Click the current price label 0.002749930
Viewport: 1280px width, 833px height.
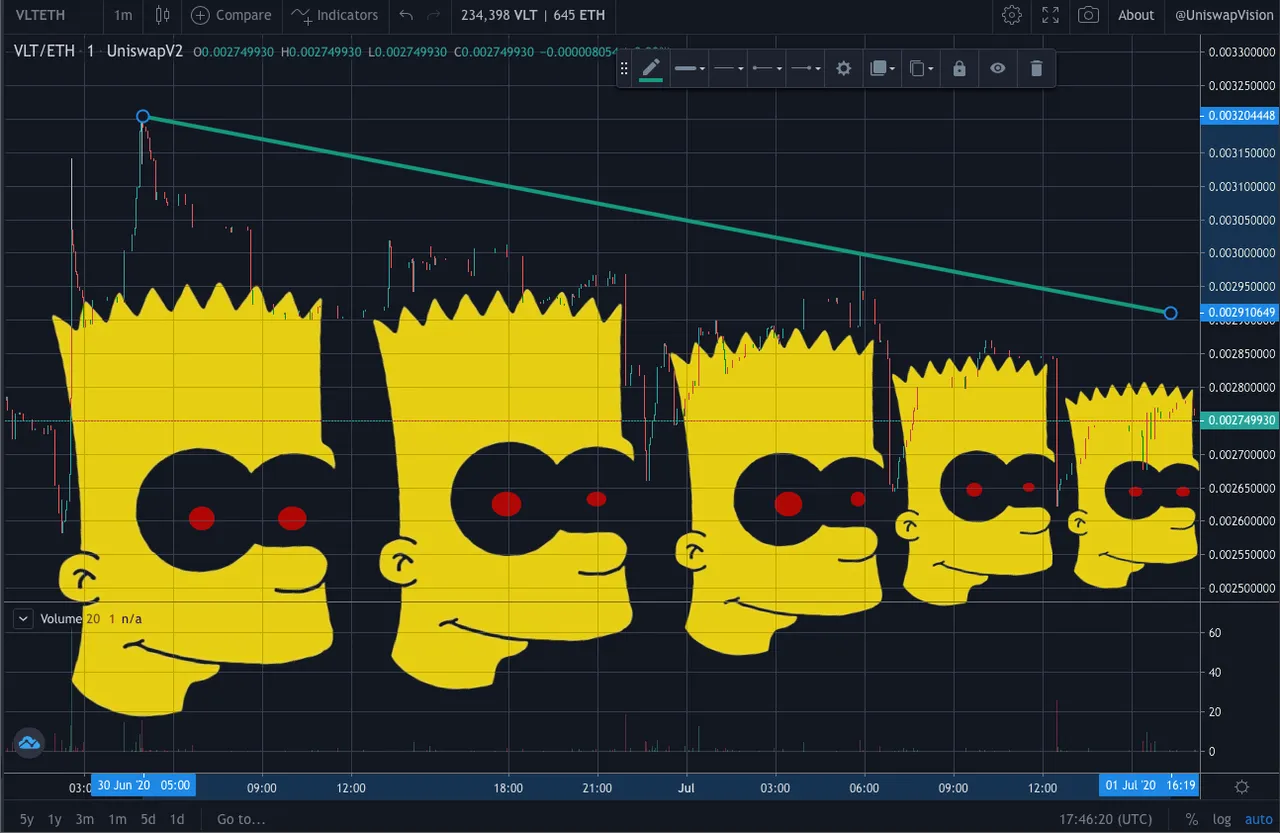pos(1241,421)
